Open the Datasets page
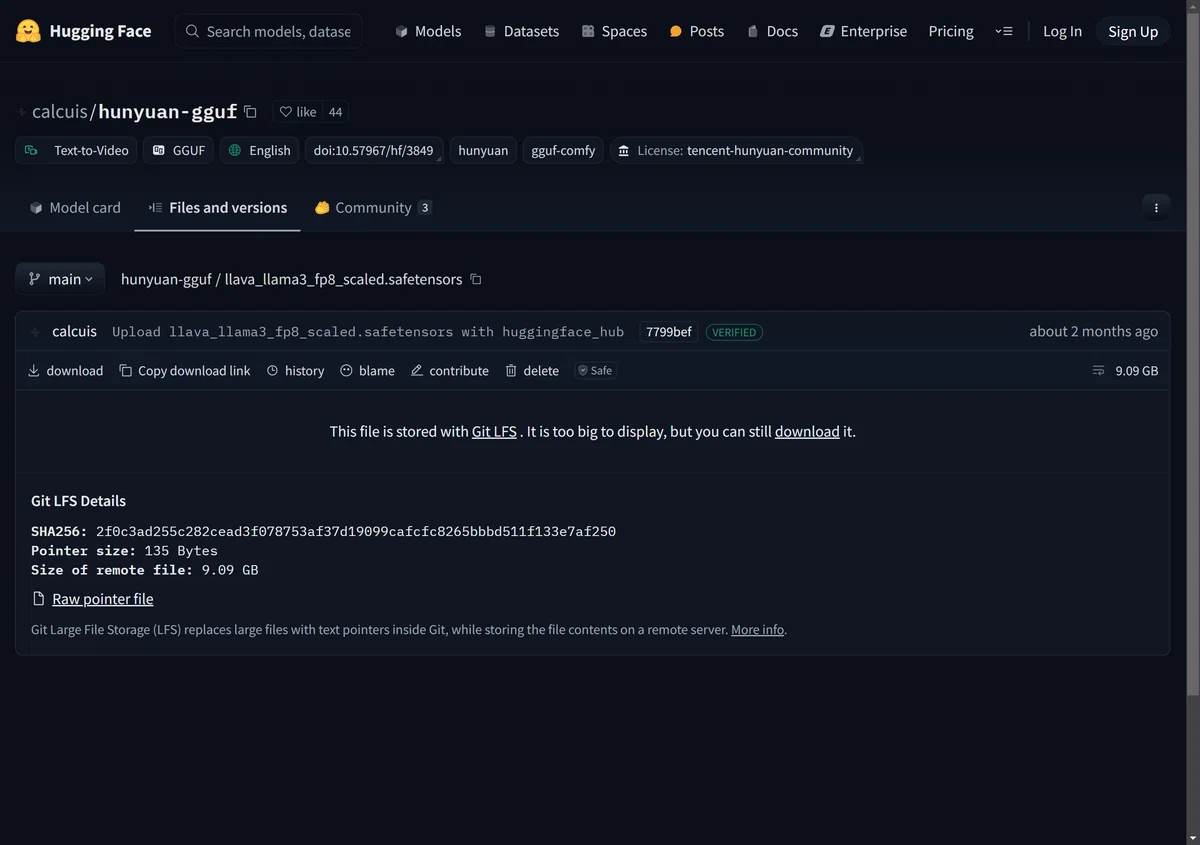This screenshot has width=1200, height=845. pyautogui.click(x=521, y=31)
